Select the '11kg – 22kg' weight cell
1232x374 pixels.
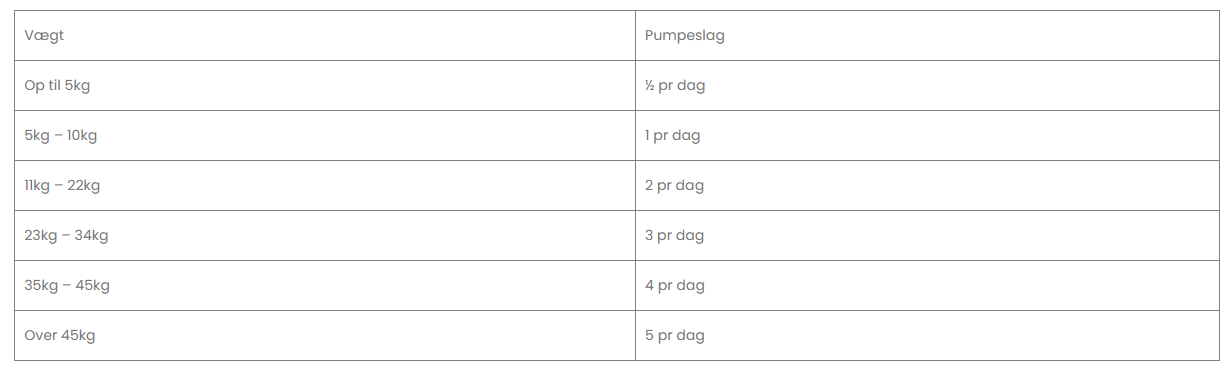(x=325, y=186)
